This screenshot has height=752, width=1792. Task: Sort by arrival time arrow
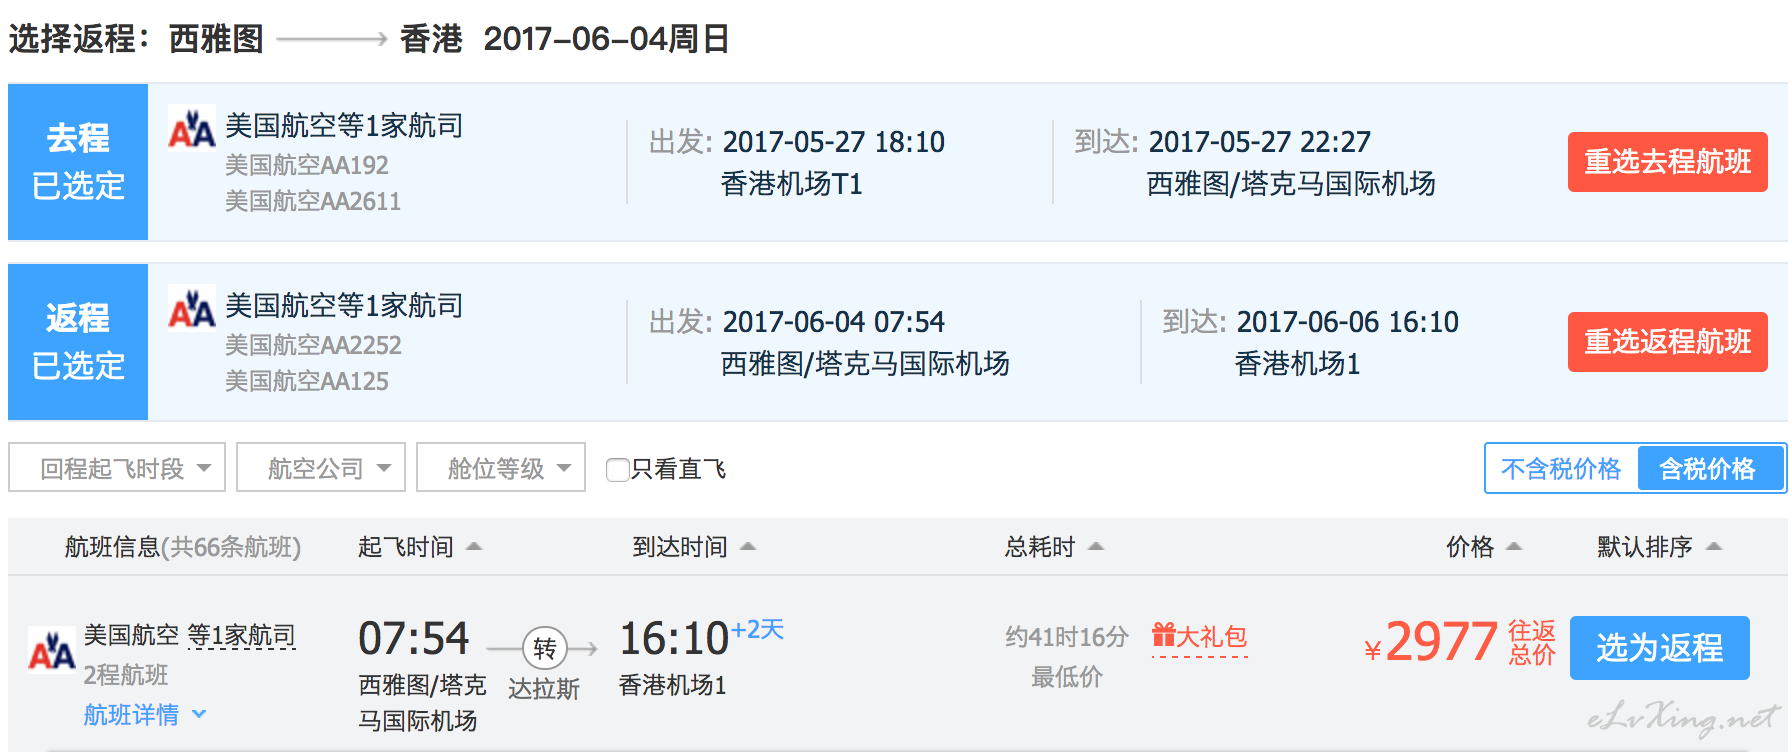tap(748, 547)
